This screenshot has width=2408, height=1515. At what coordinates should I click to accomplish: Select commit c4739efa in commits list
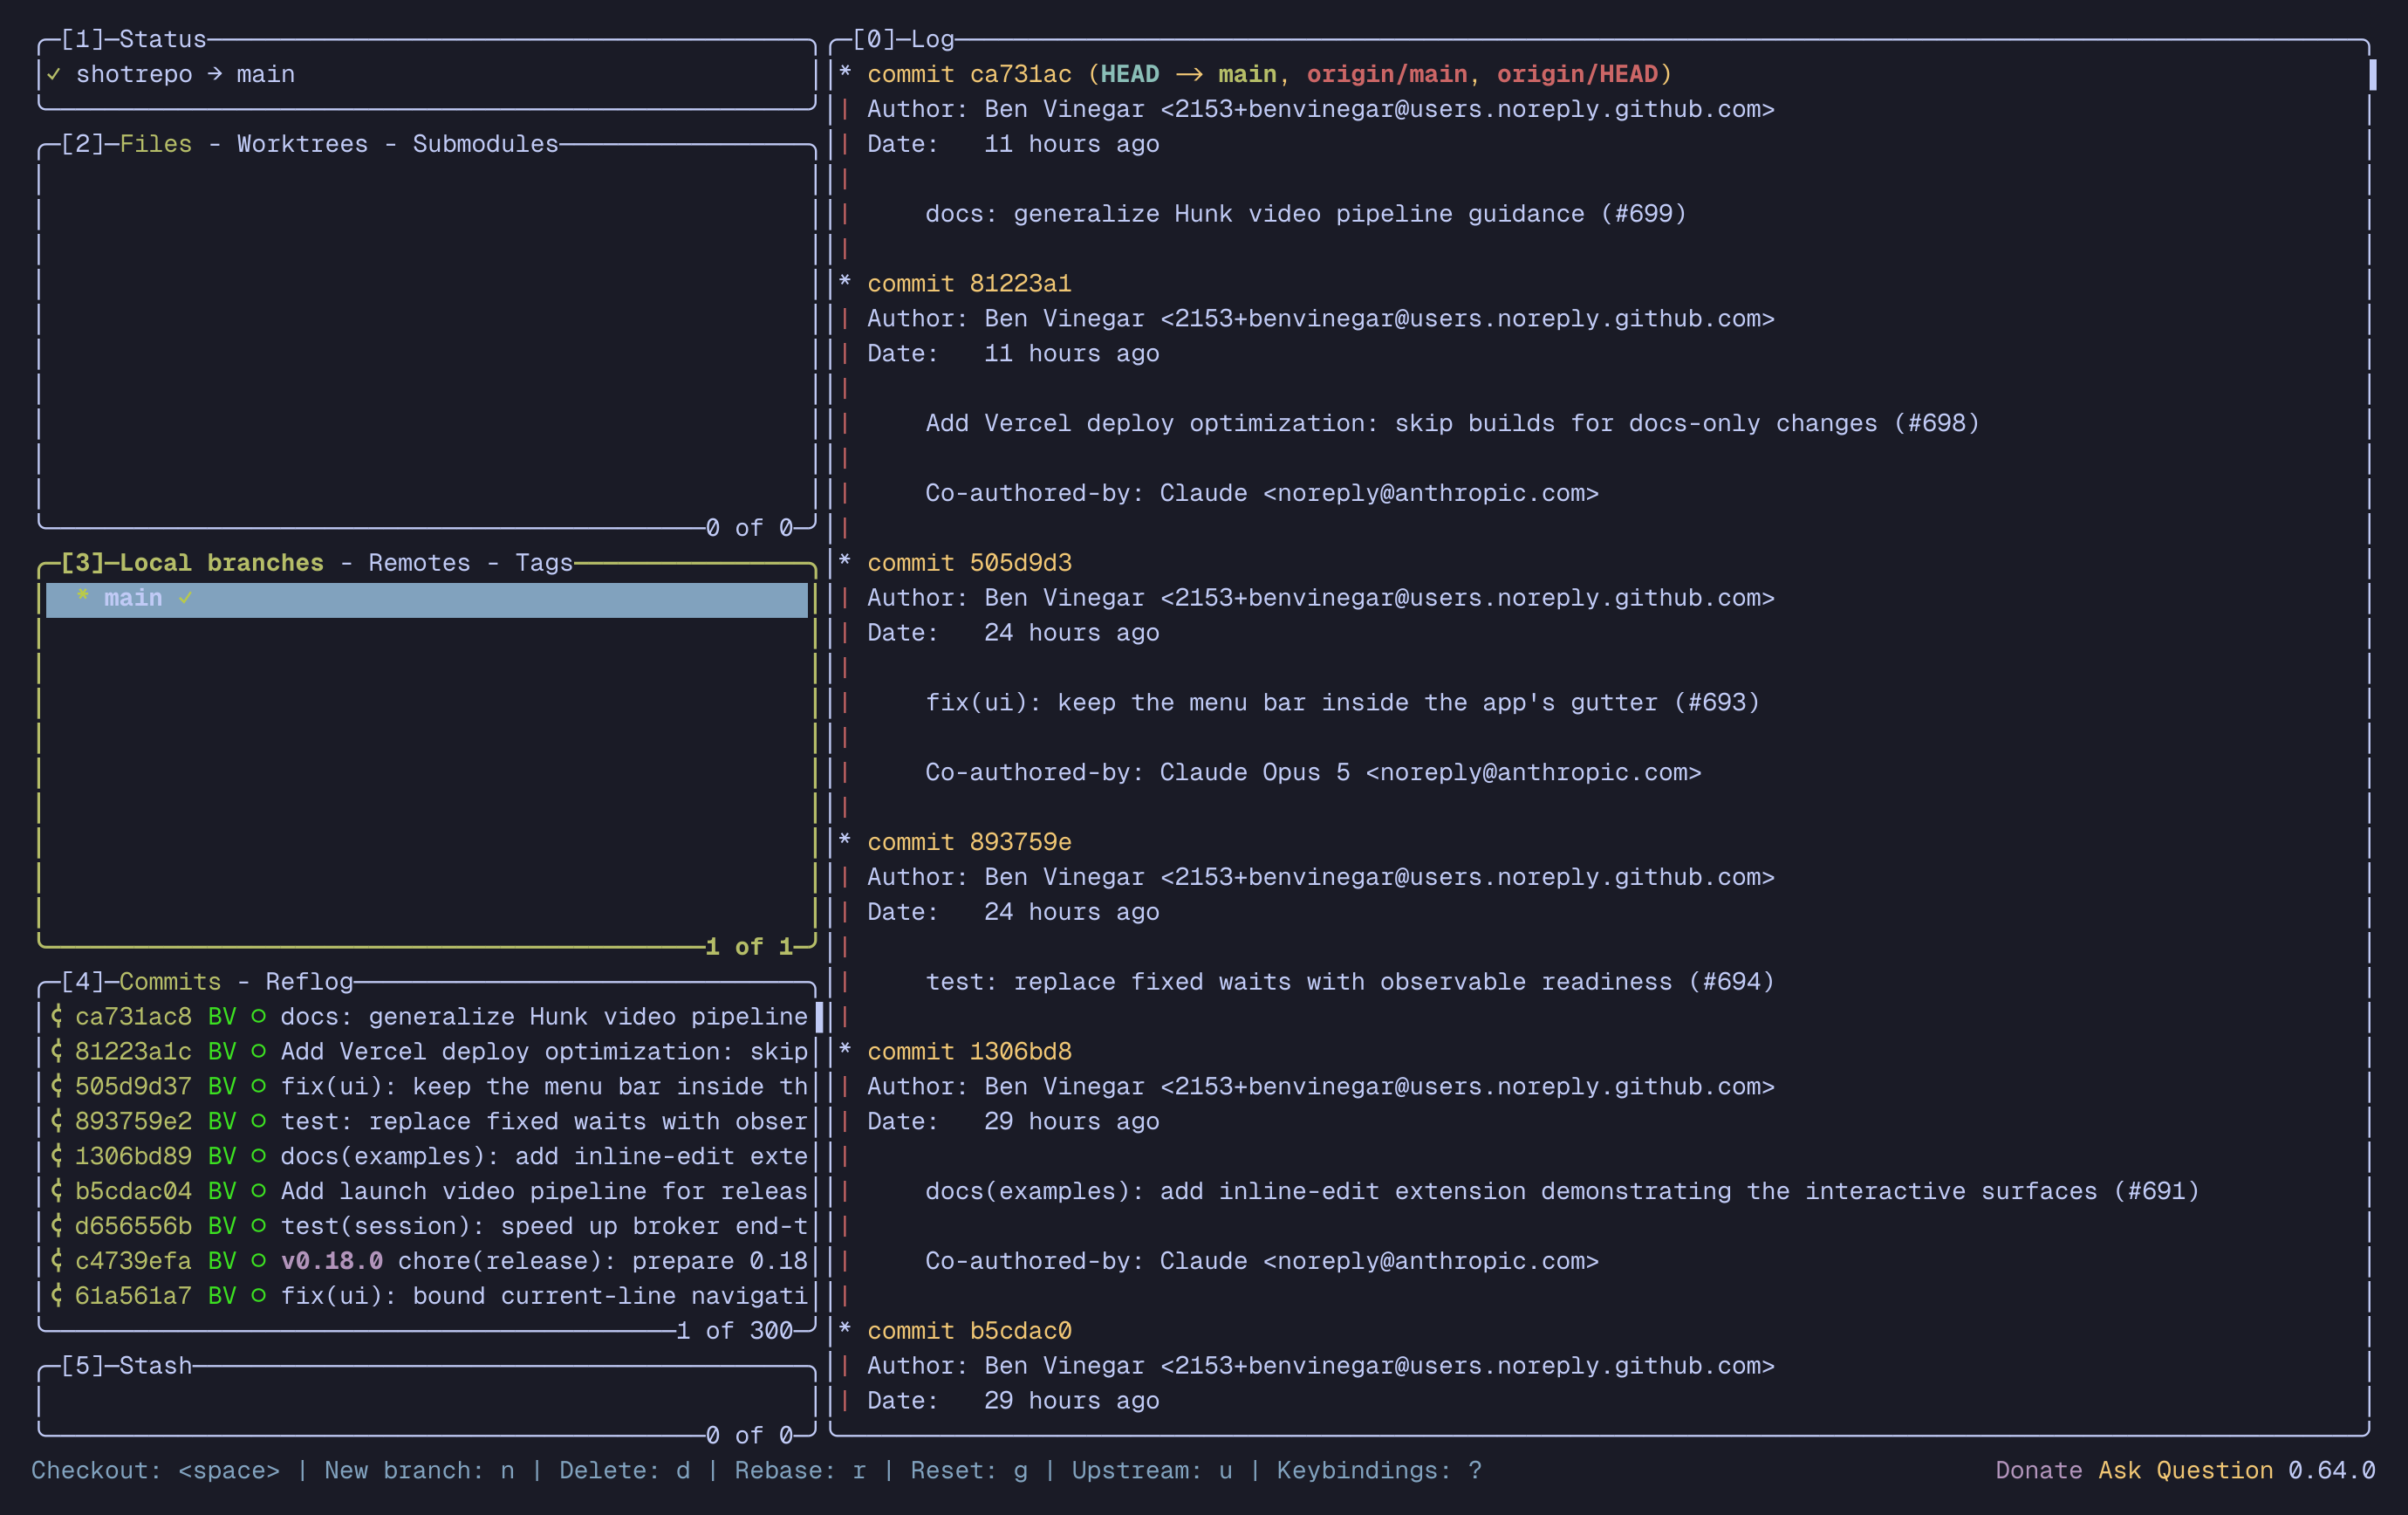[x=427, y=1262]
